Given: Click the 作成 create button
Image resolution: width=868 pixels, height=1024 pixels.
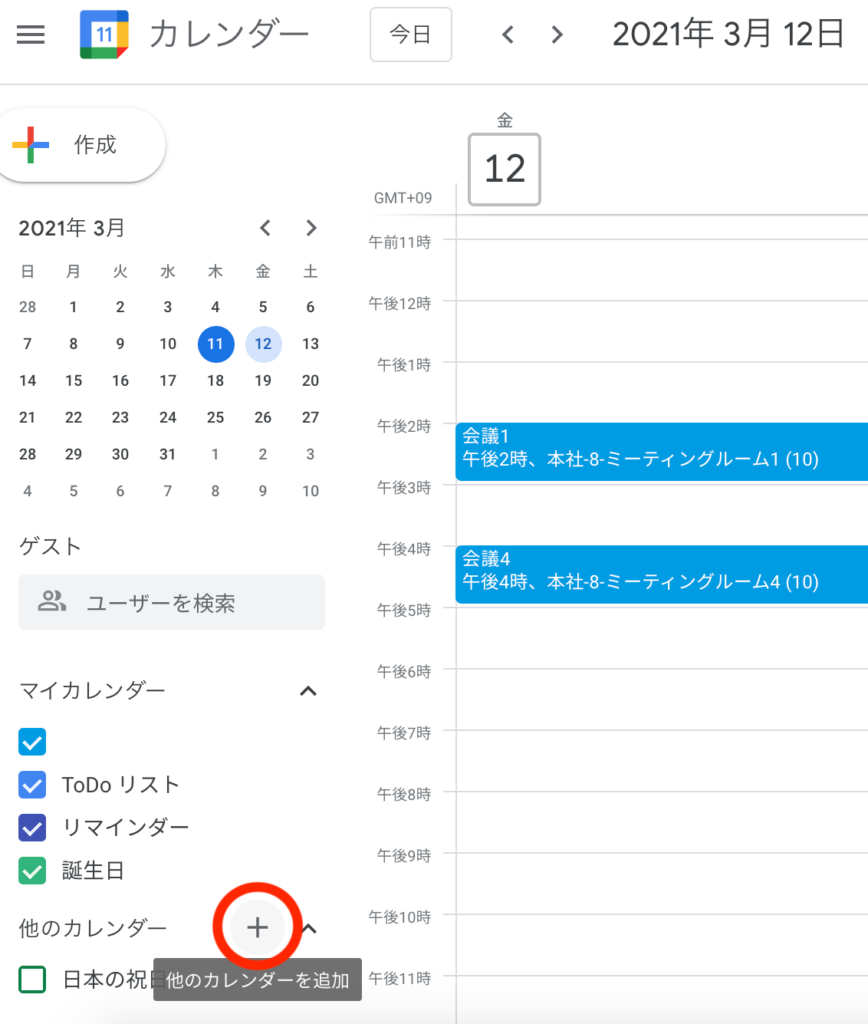Looking at the screenshot, I should [x=81, y=145].
